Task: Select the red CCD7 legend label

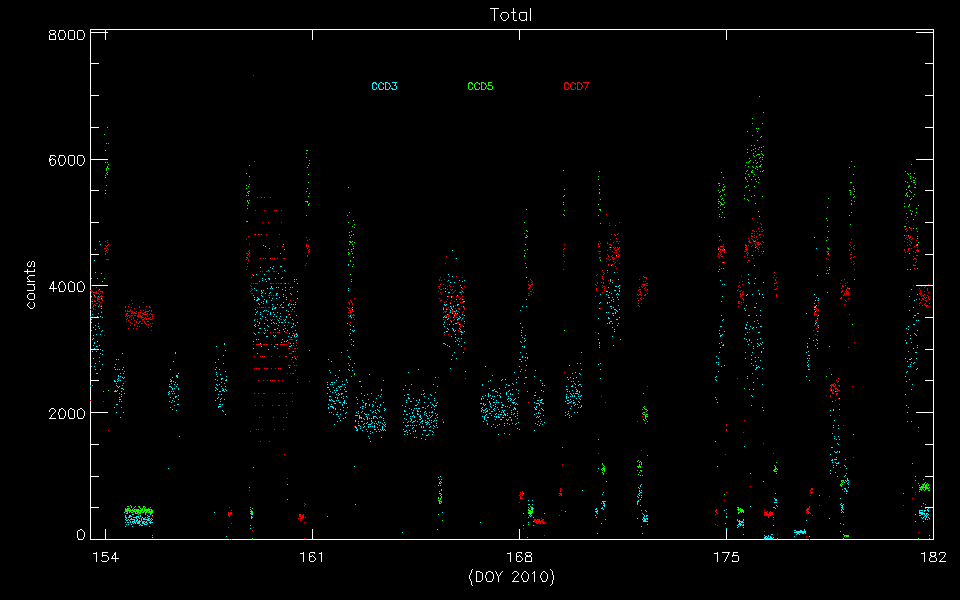Action: click(x=576, y=87)
